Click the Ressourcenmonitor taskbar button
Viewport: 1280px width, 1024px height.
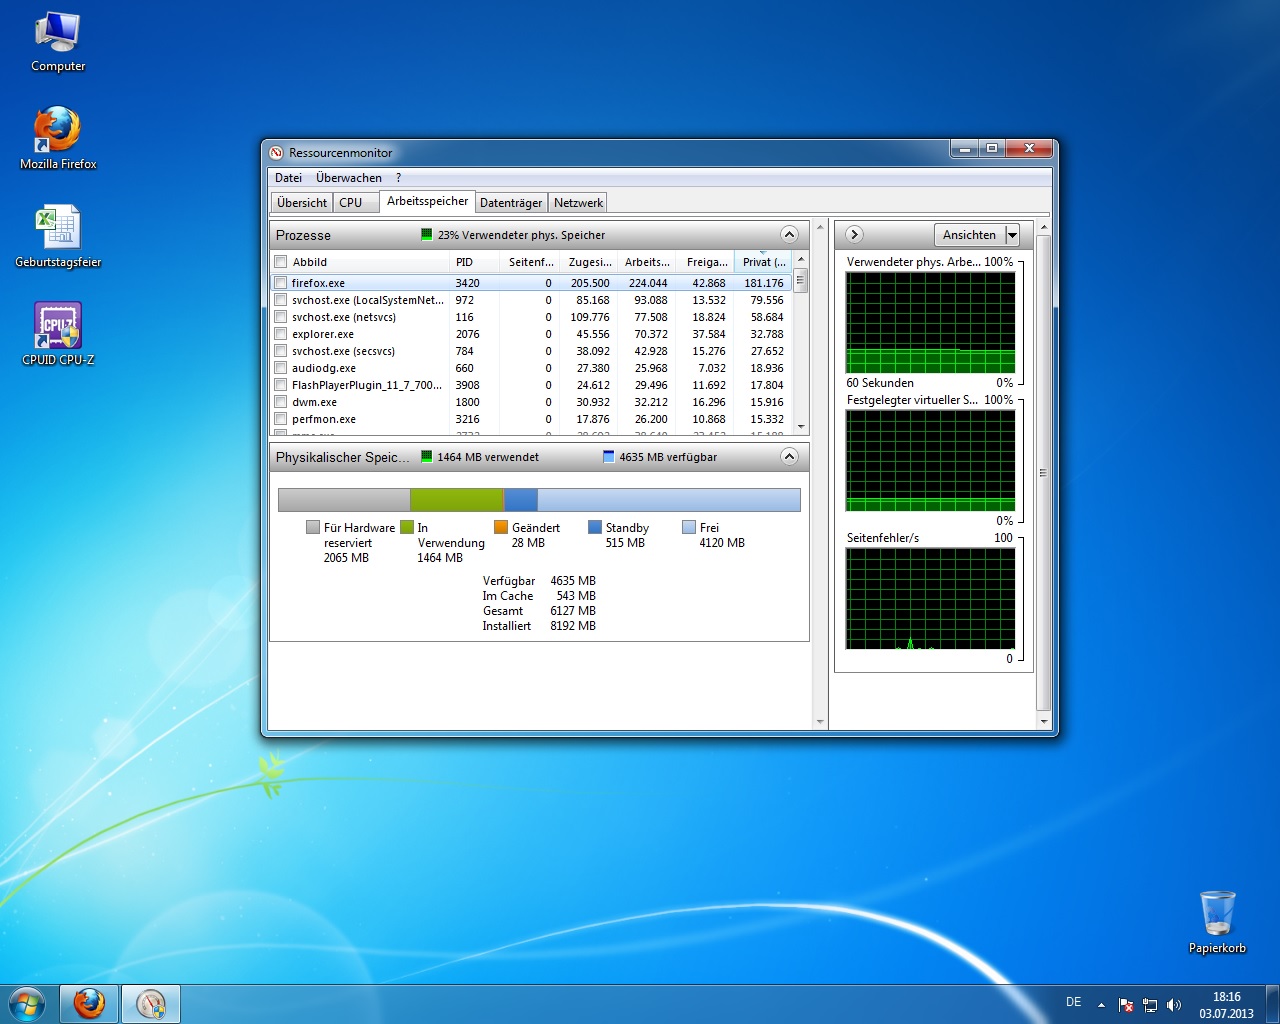pos(151,1004)
